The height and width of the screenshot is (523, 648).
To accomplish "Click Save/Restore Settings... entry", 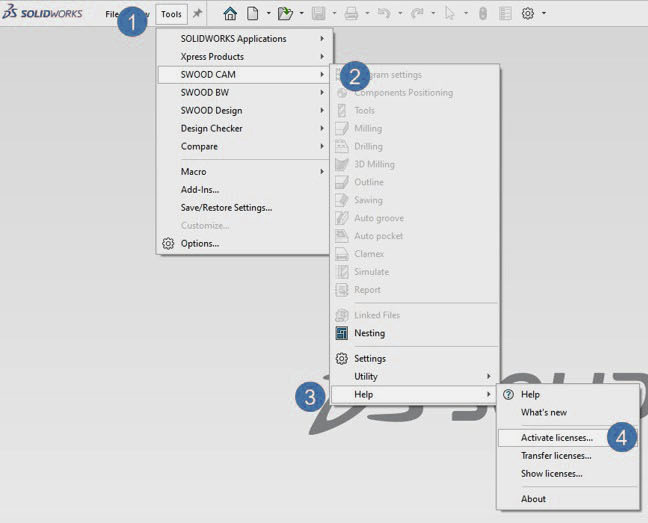I will (x=226, y=207).
